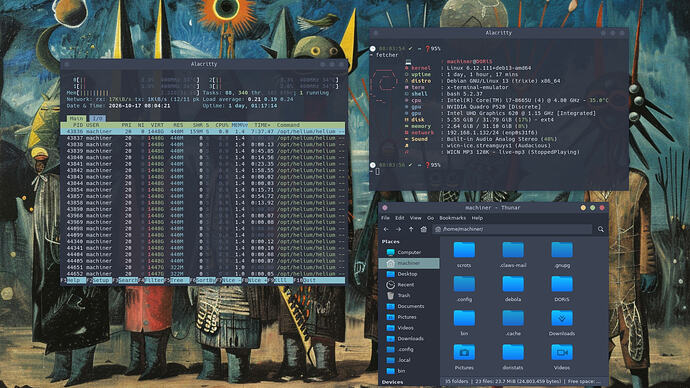Select Documents in Places sidebar

(x=409, y=306)
